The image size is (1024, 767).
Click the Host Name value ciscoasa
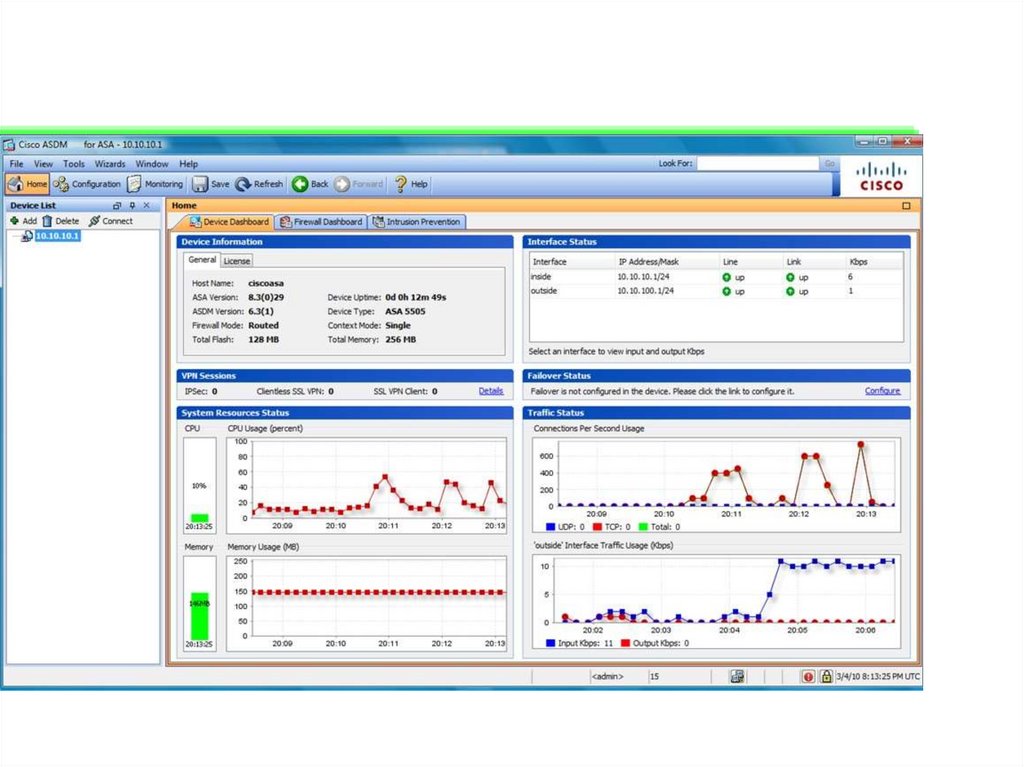[x=266, y=284]
